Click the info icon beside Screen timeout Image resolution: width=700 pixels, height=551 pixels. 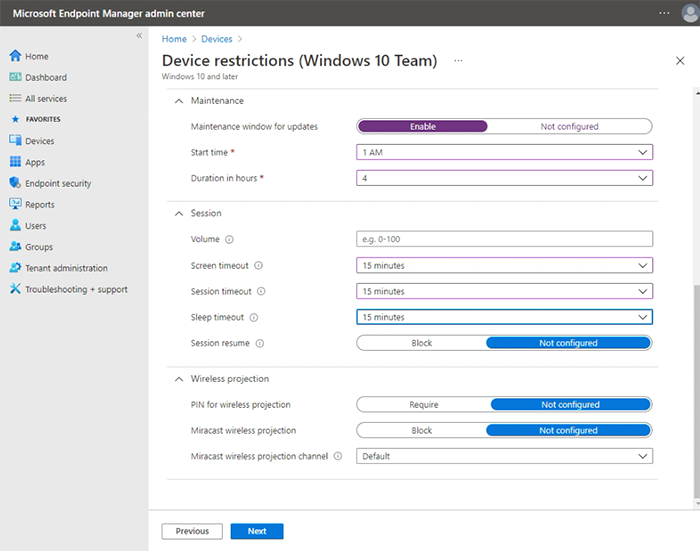click(x=258, y=265)
